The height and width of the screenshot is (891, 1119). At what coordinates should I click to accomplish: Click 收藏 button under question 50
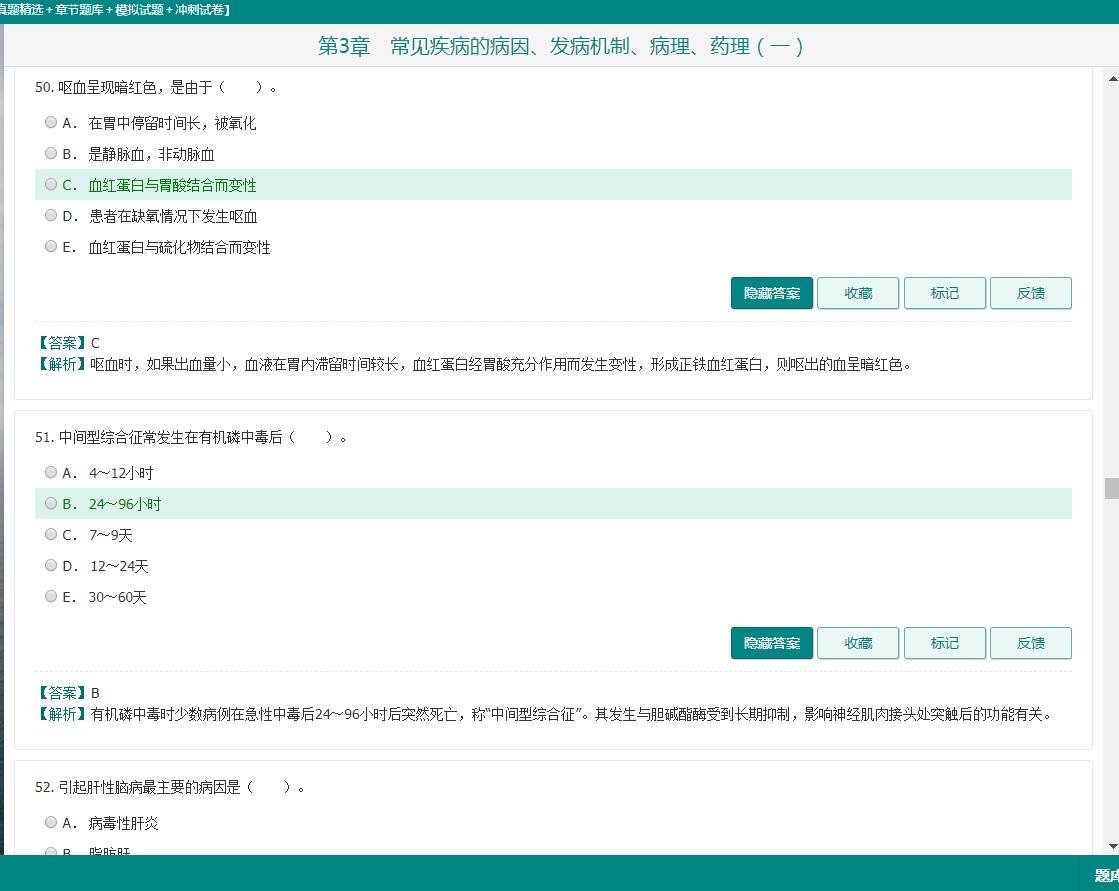coord(858,293)
